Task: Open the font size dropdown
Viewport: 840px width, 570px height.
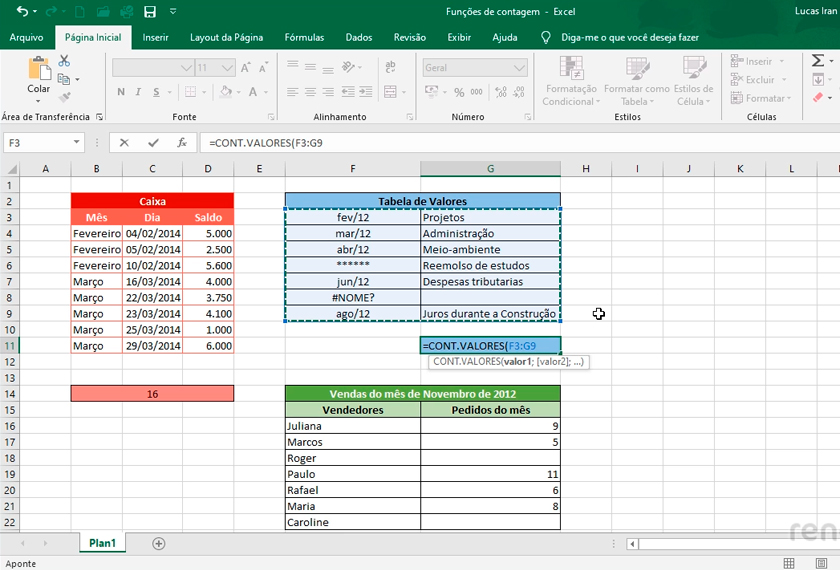Action: click(x=229, y=68)
